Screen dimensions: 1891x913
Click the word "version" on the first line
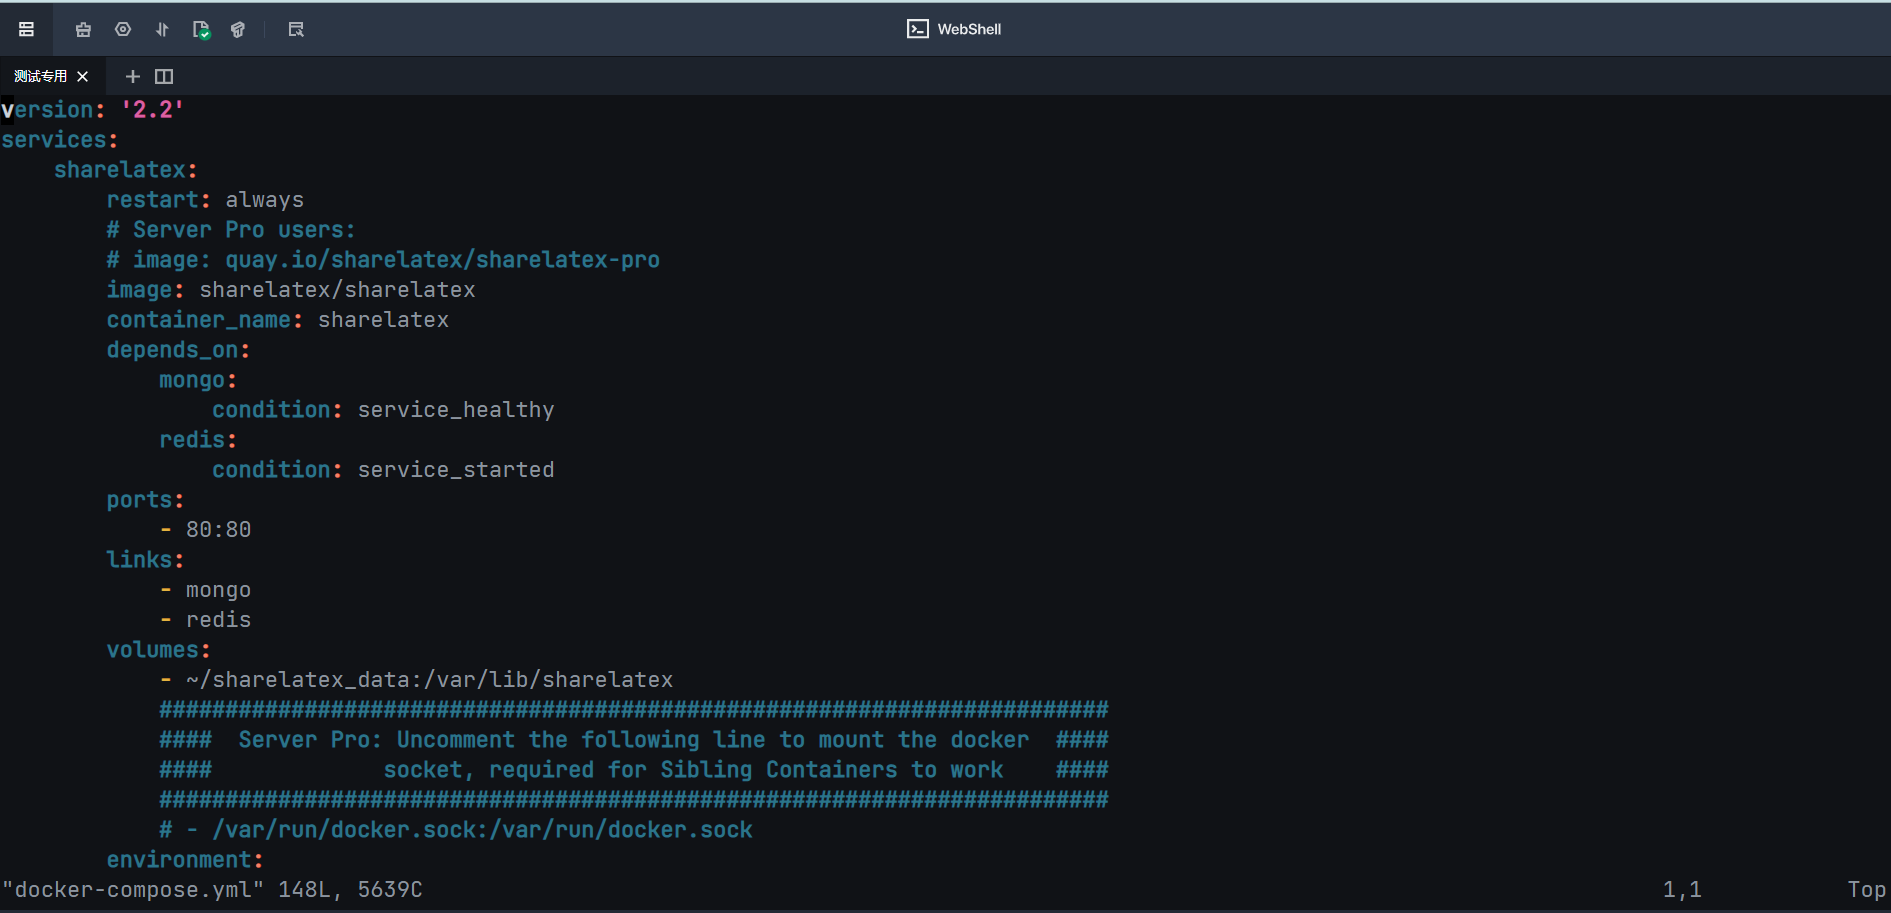(x=48, y=110)
